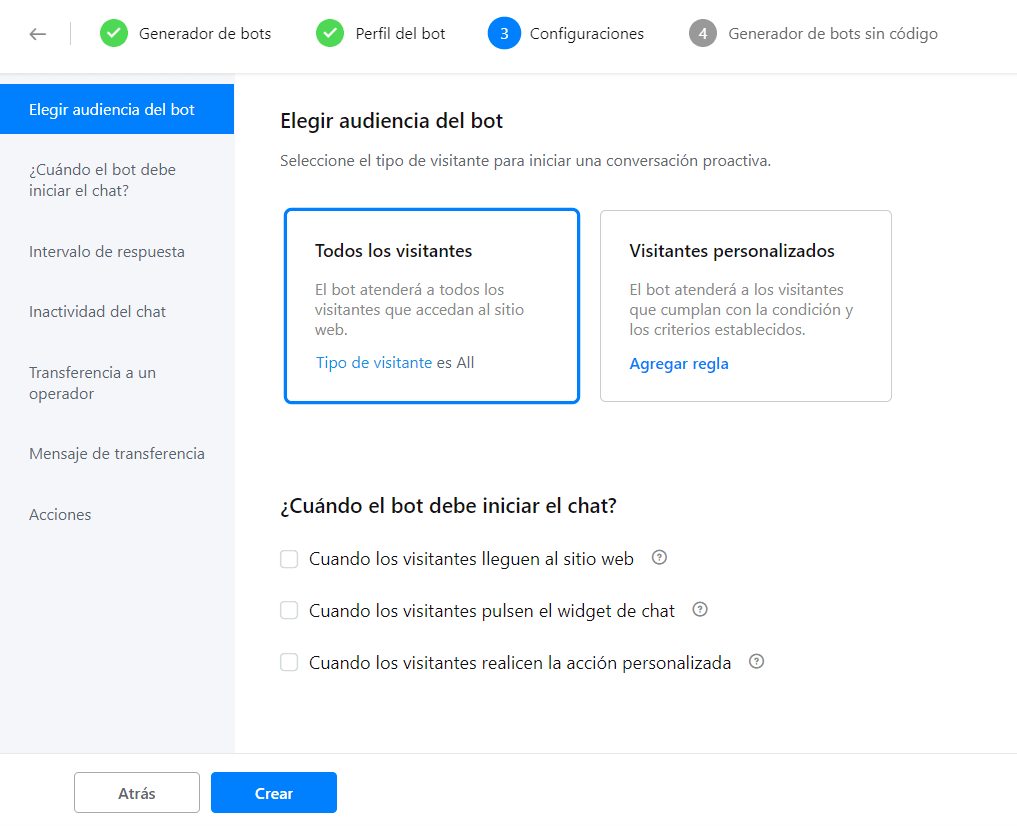Go to Inactividad del chat section
The image size is (1017, 826).
[x=98, y=312]
